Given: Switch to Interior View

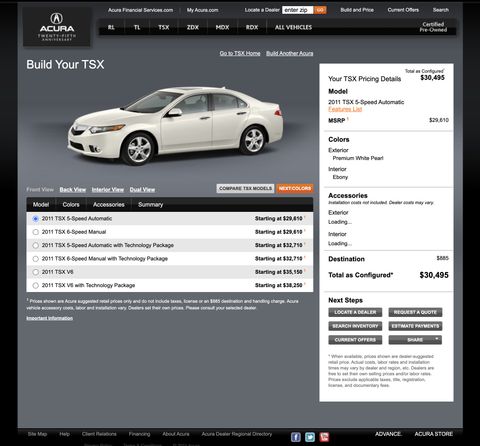Looking at the screenshot, I should 108,190.
